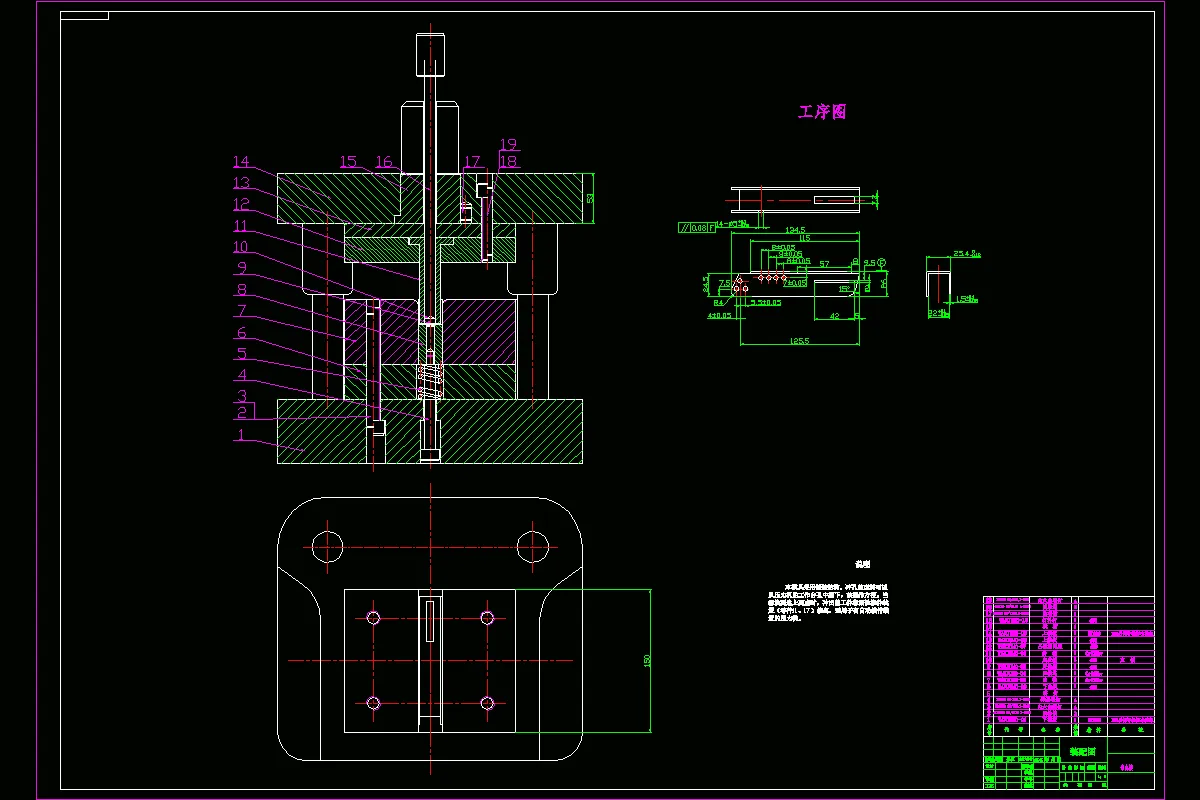Click the 150 vertical plan-view dimension
Screen dimensions: 1200x800
648,661
